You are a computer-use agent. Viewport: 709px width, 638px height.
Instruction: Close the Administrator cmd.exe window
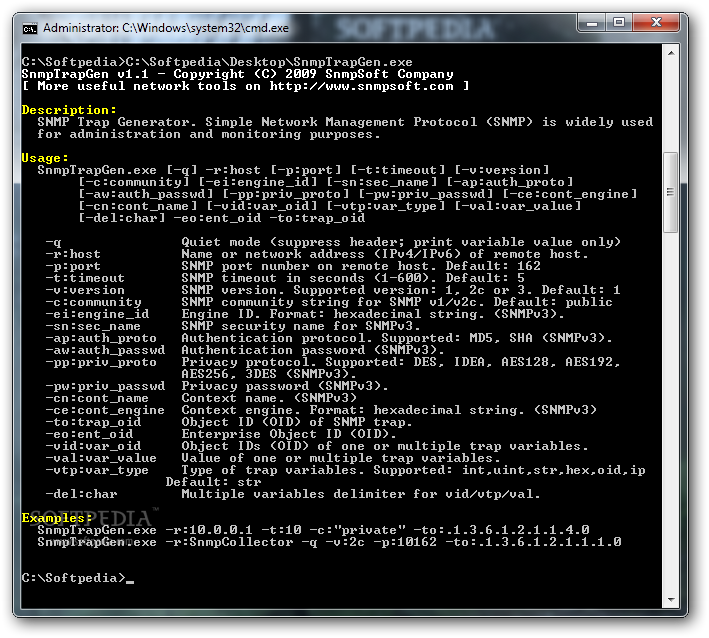[x=656, y=23]
